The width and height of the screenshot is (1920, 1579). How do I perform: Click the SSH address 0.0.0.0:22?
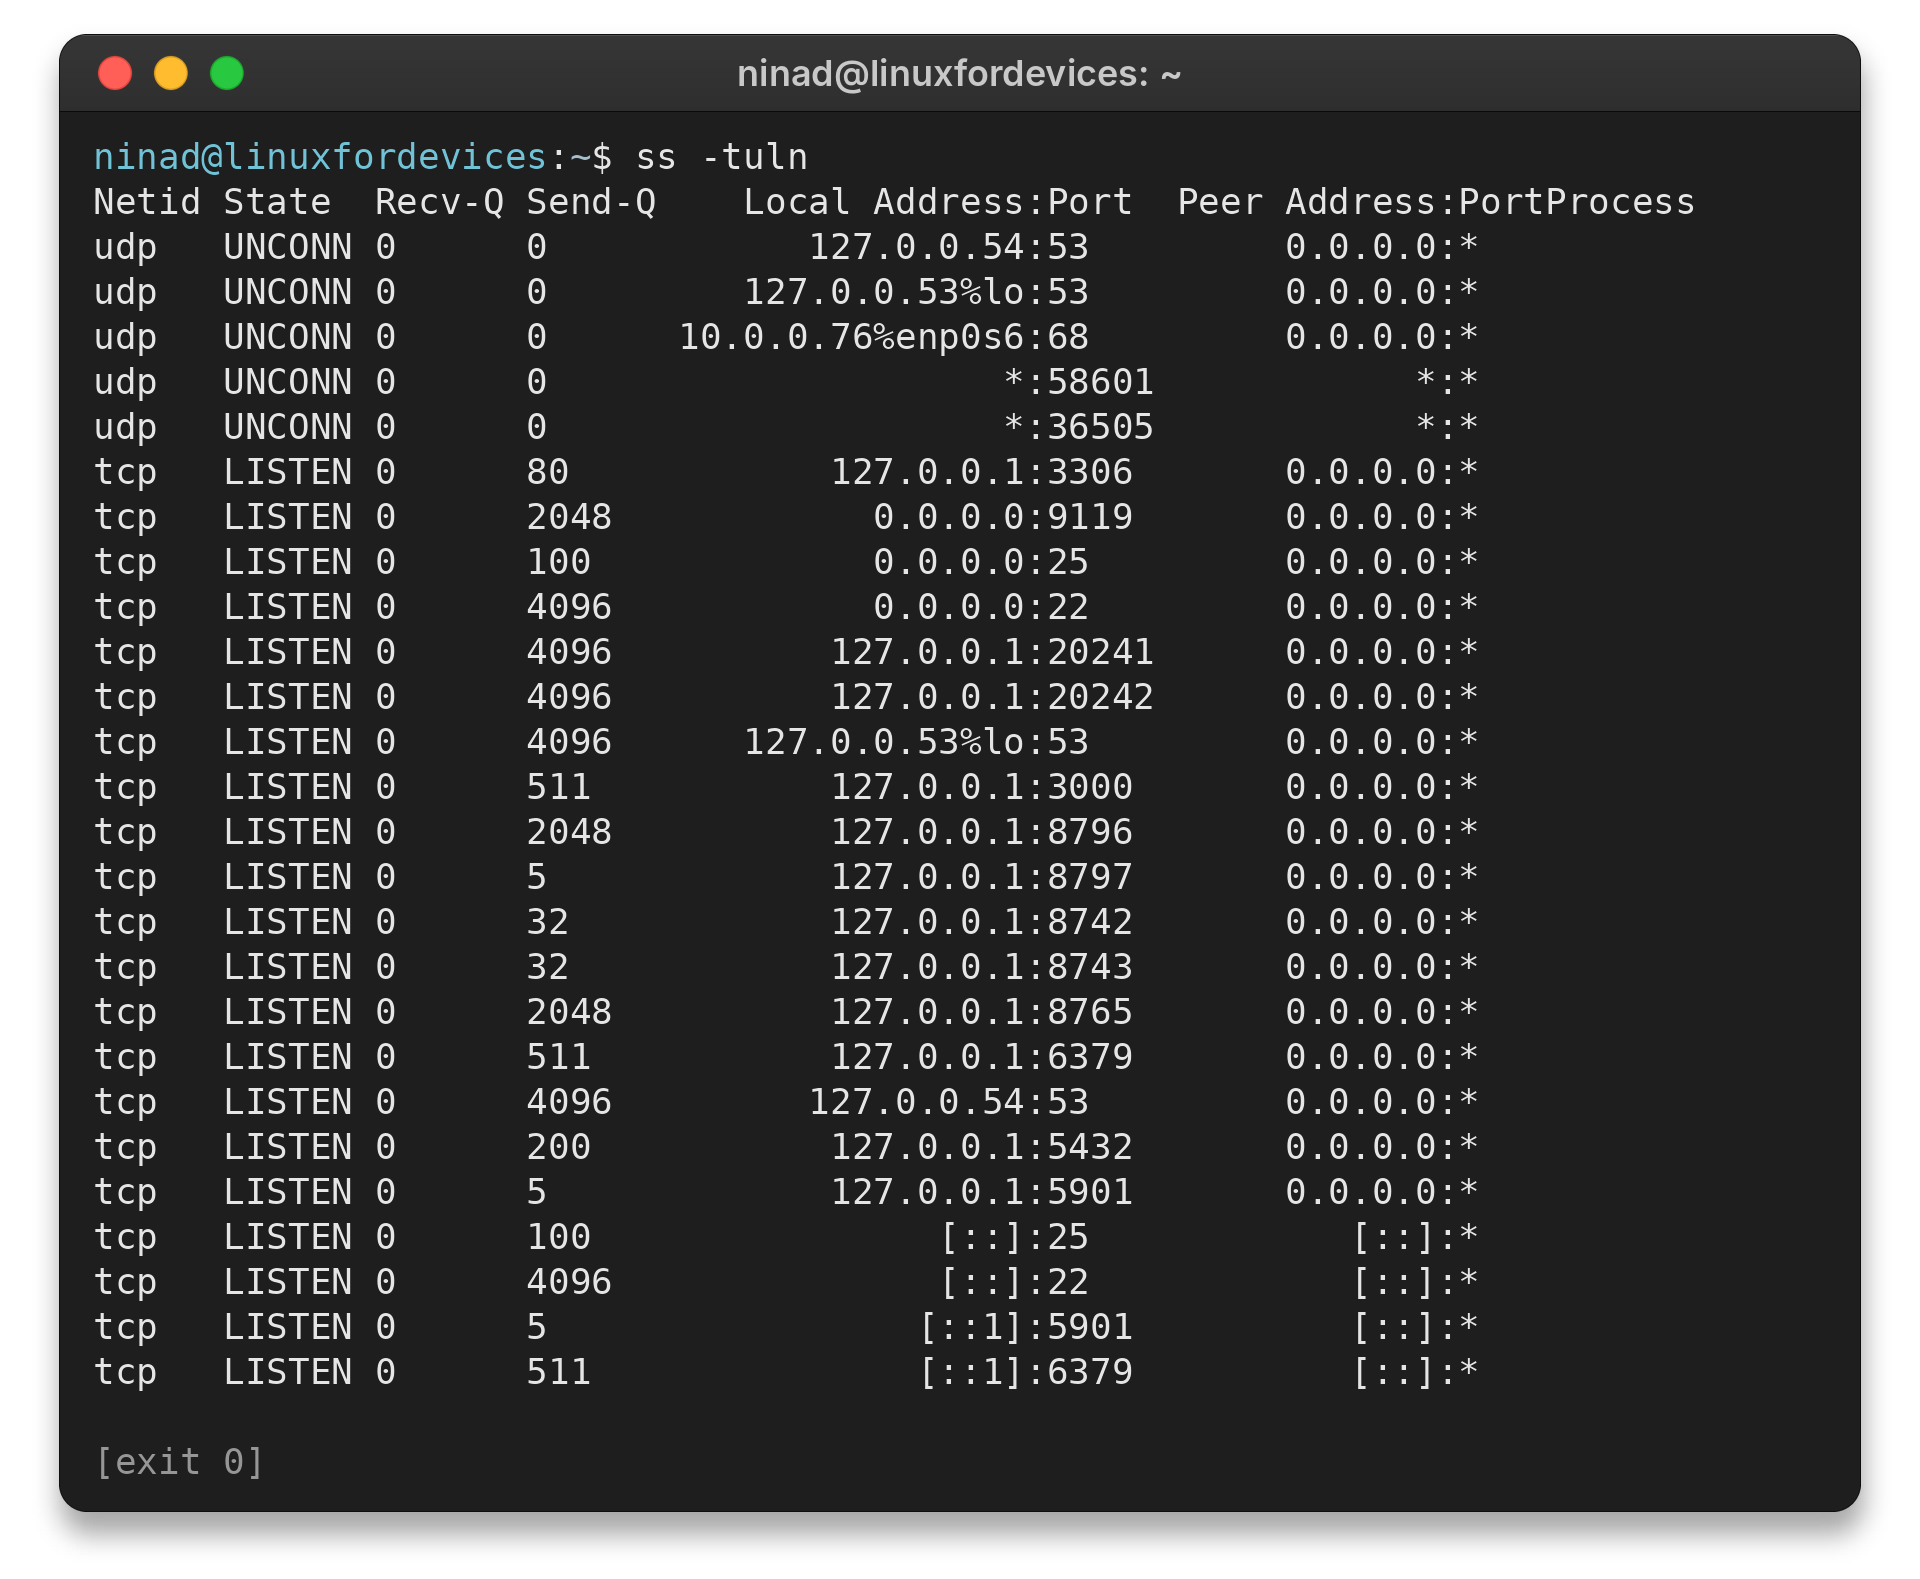coord(981,607)
